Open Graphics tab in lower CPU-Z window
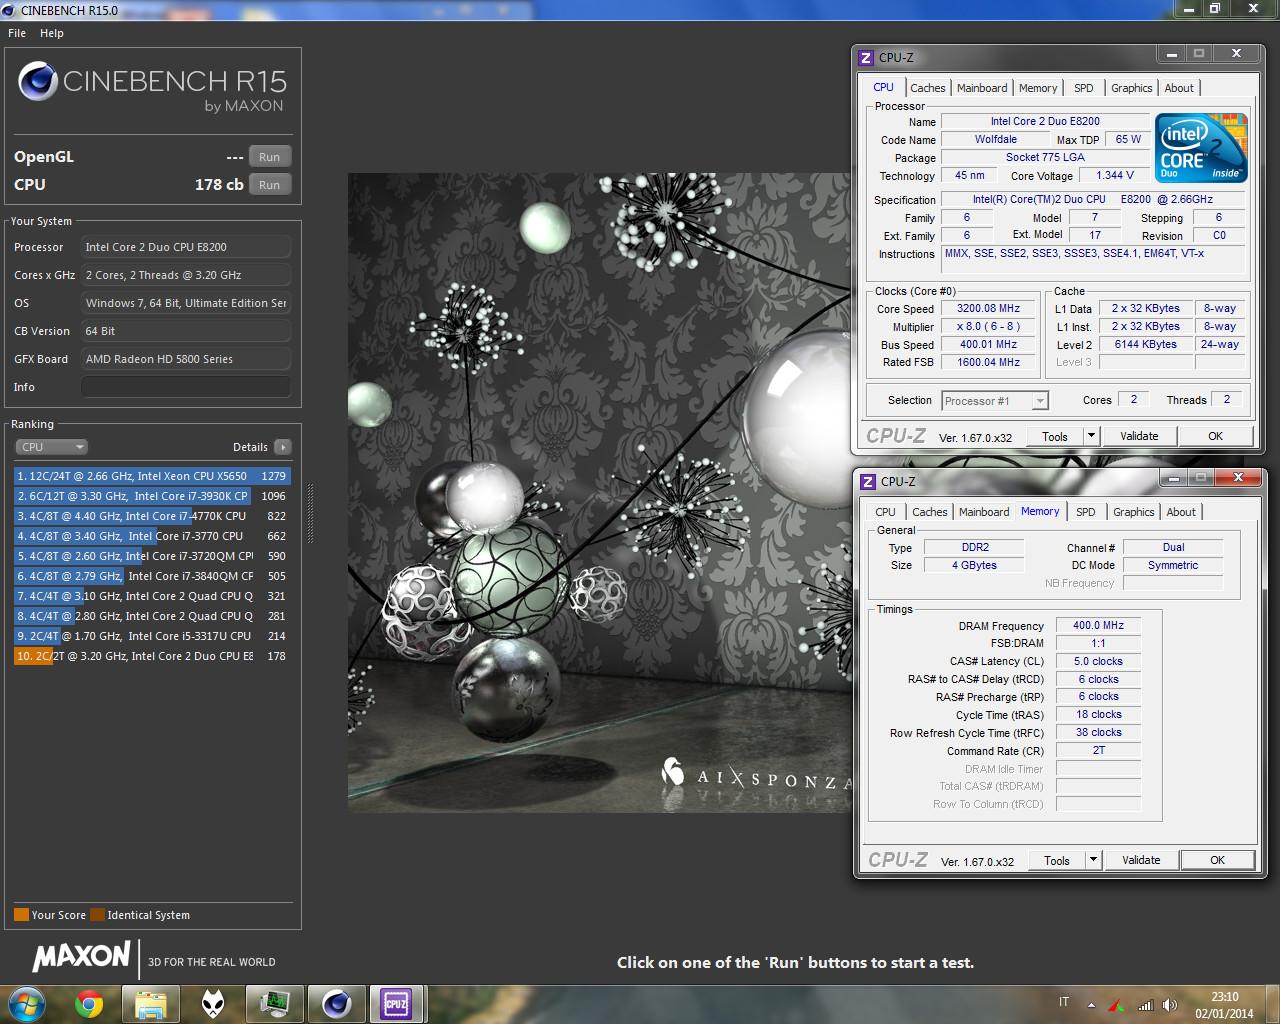1280x1024 pixels. pos(1134,512)
